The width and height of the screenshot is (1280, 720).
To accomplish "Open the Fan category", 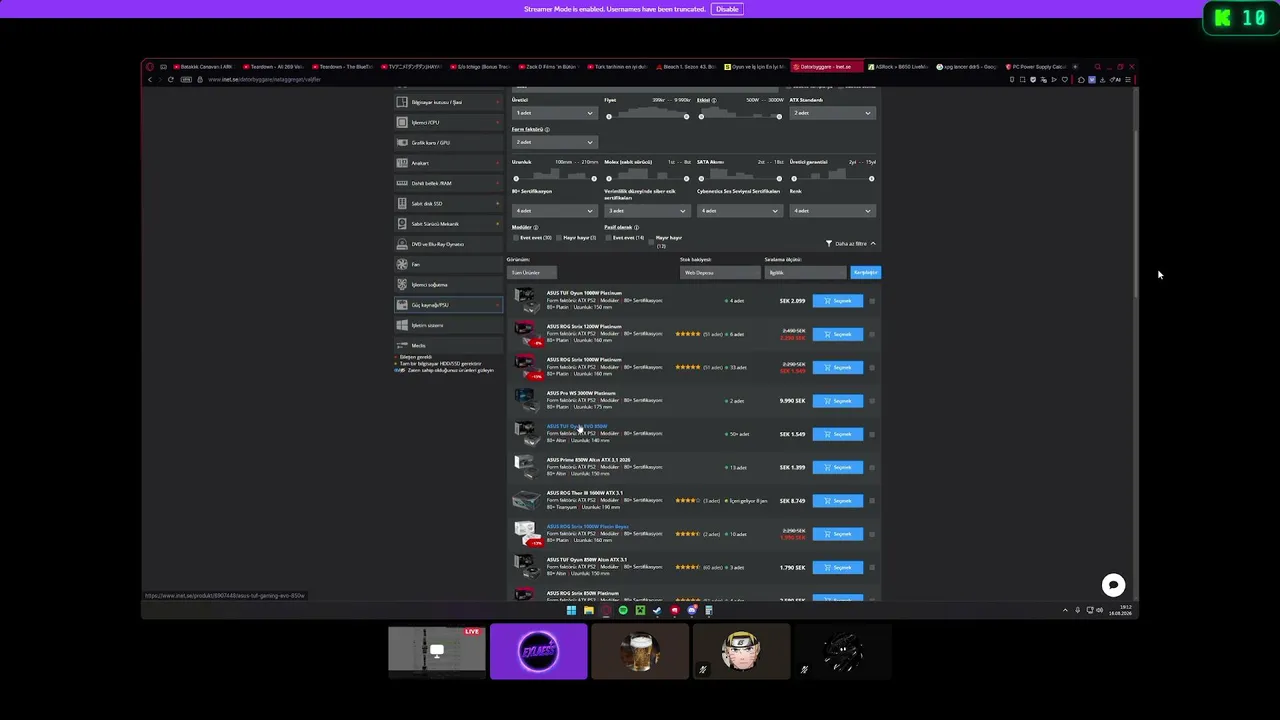I will tap(448, 264).
